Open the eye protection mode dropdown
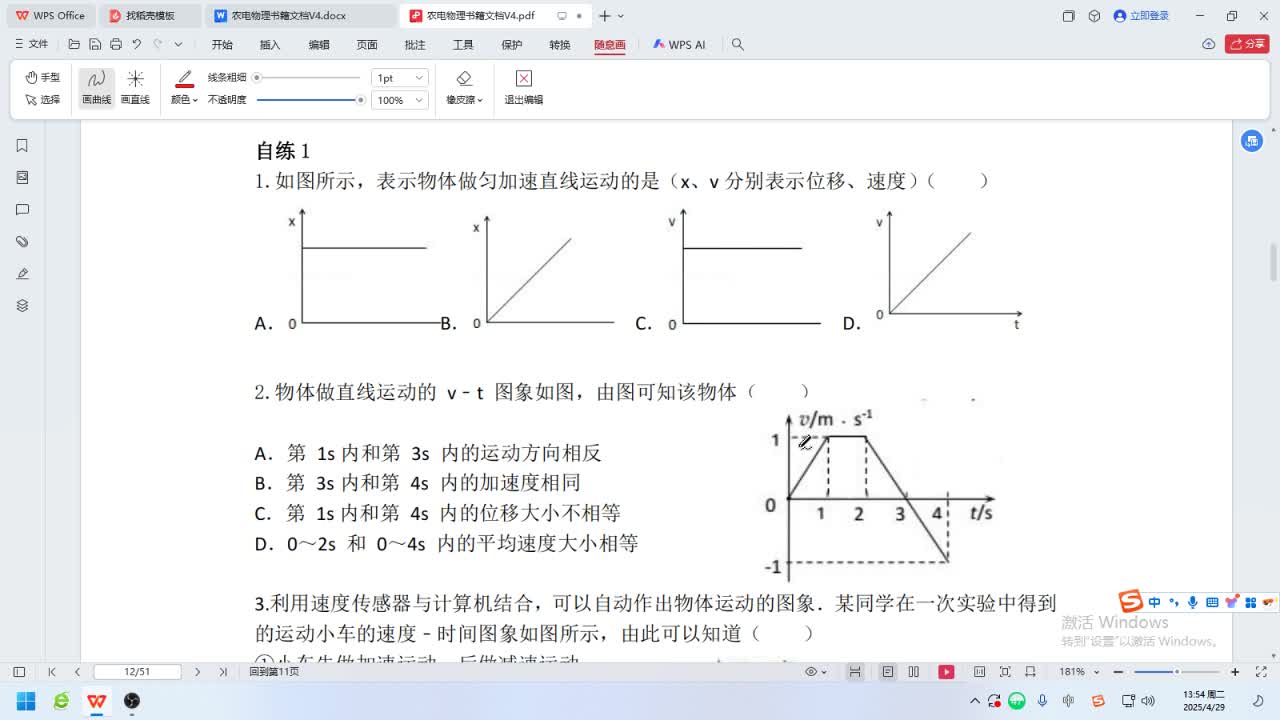This screenshot has height=720, width=1280. pos(816,672)
